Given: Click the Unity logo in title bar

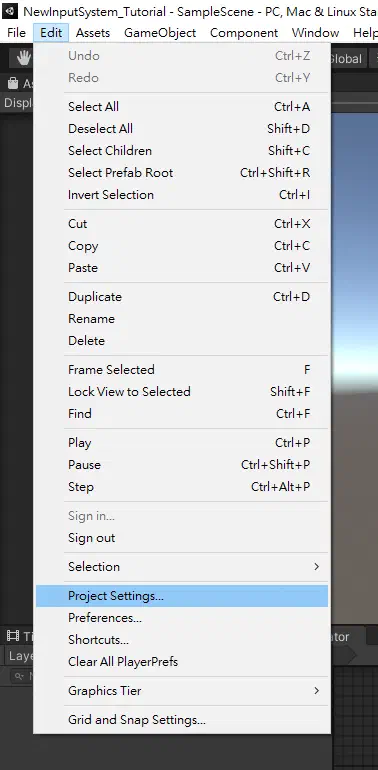Looking at the screenshot, I should 10,11.
